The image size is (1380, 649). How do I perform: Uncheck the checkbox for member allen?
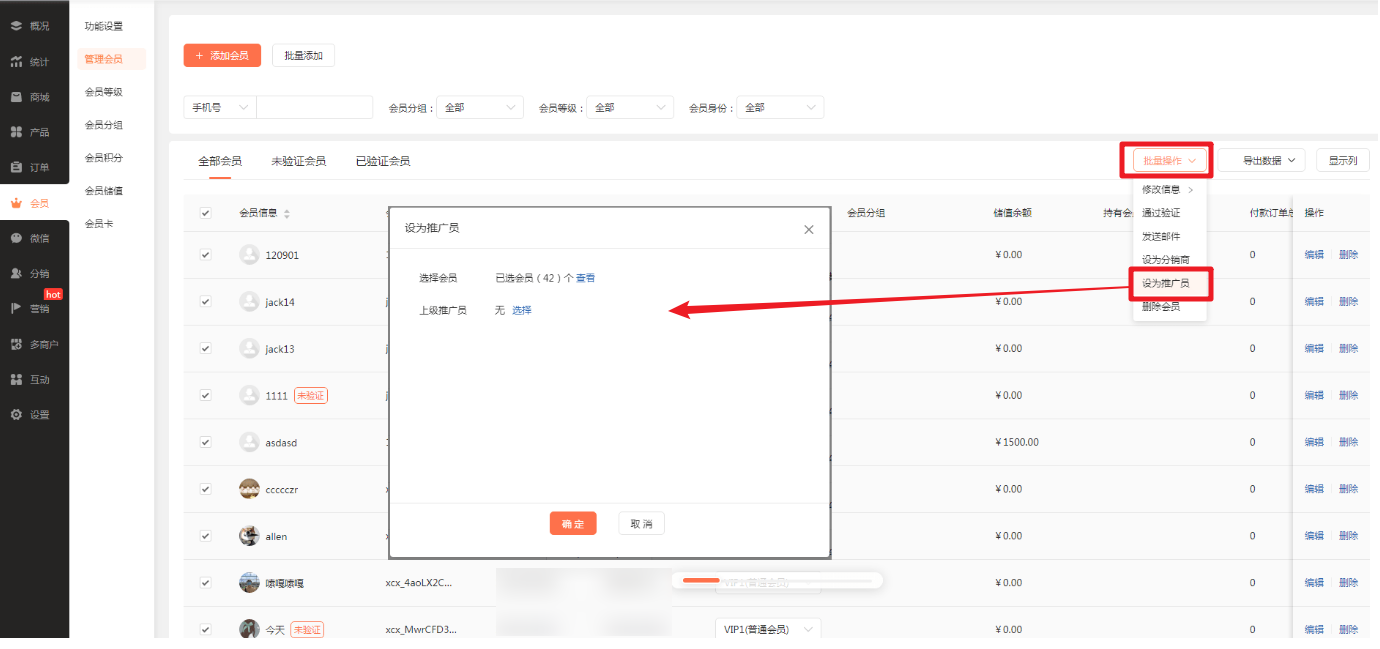coord(206,536)
